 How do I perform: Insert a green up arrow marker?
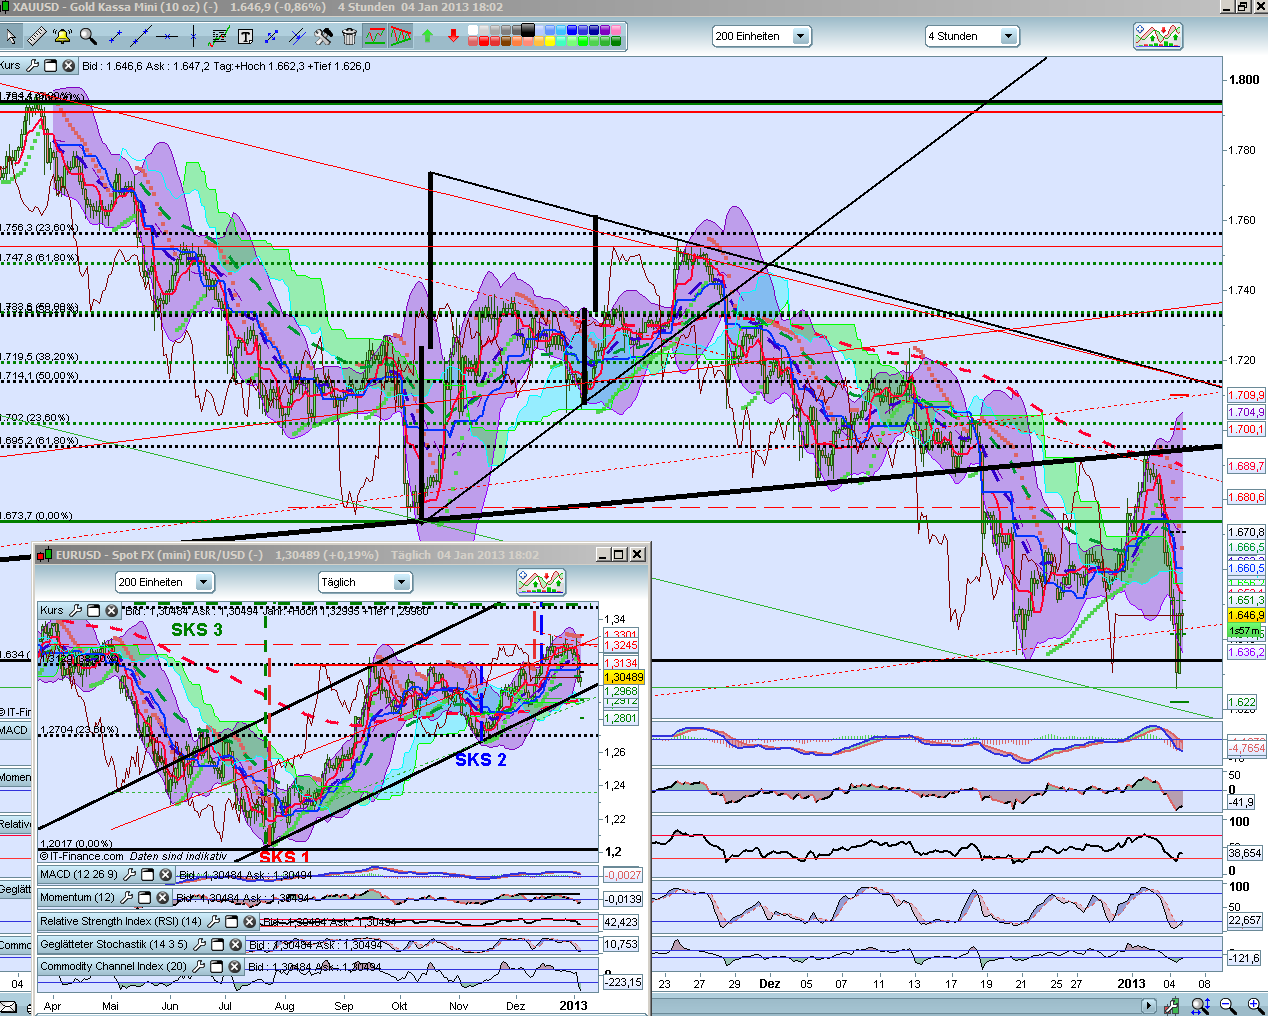tap(428, 37)
